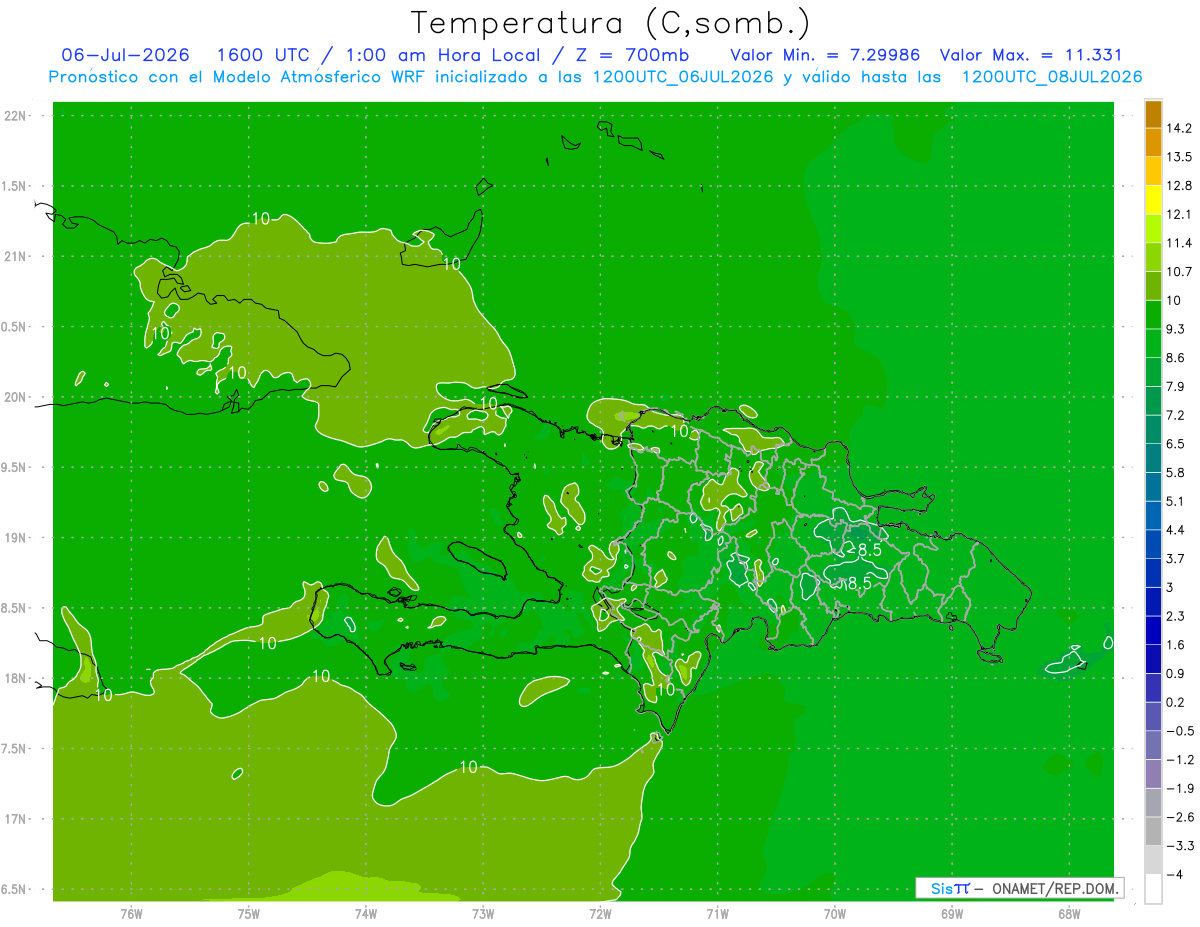The width and height of the screenshot is (1200, 927).
Task: Click '1:00 am Hora Local' text
Action: (x=445, y=55)
